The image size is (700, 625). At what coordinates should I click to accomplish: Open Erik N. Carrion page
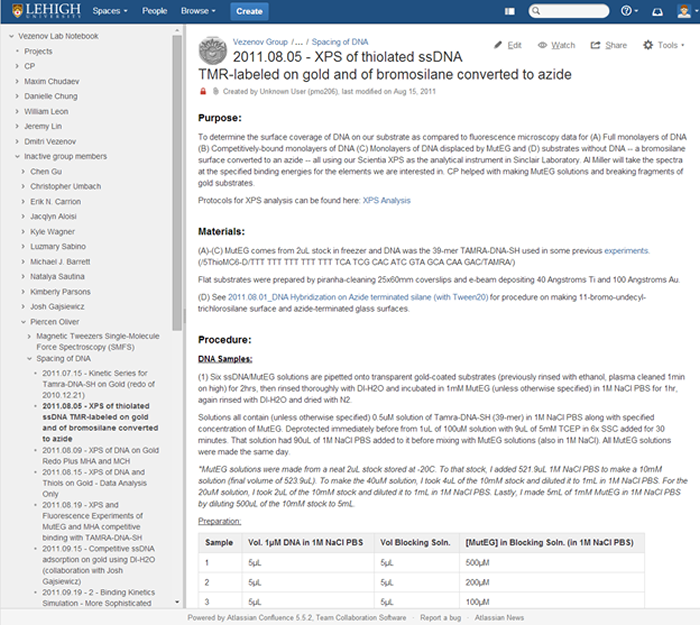coord(55,202)
